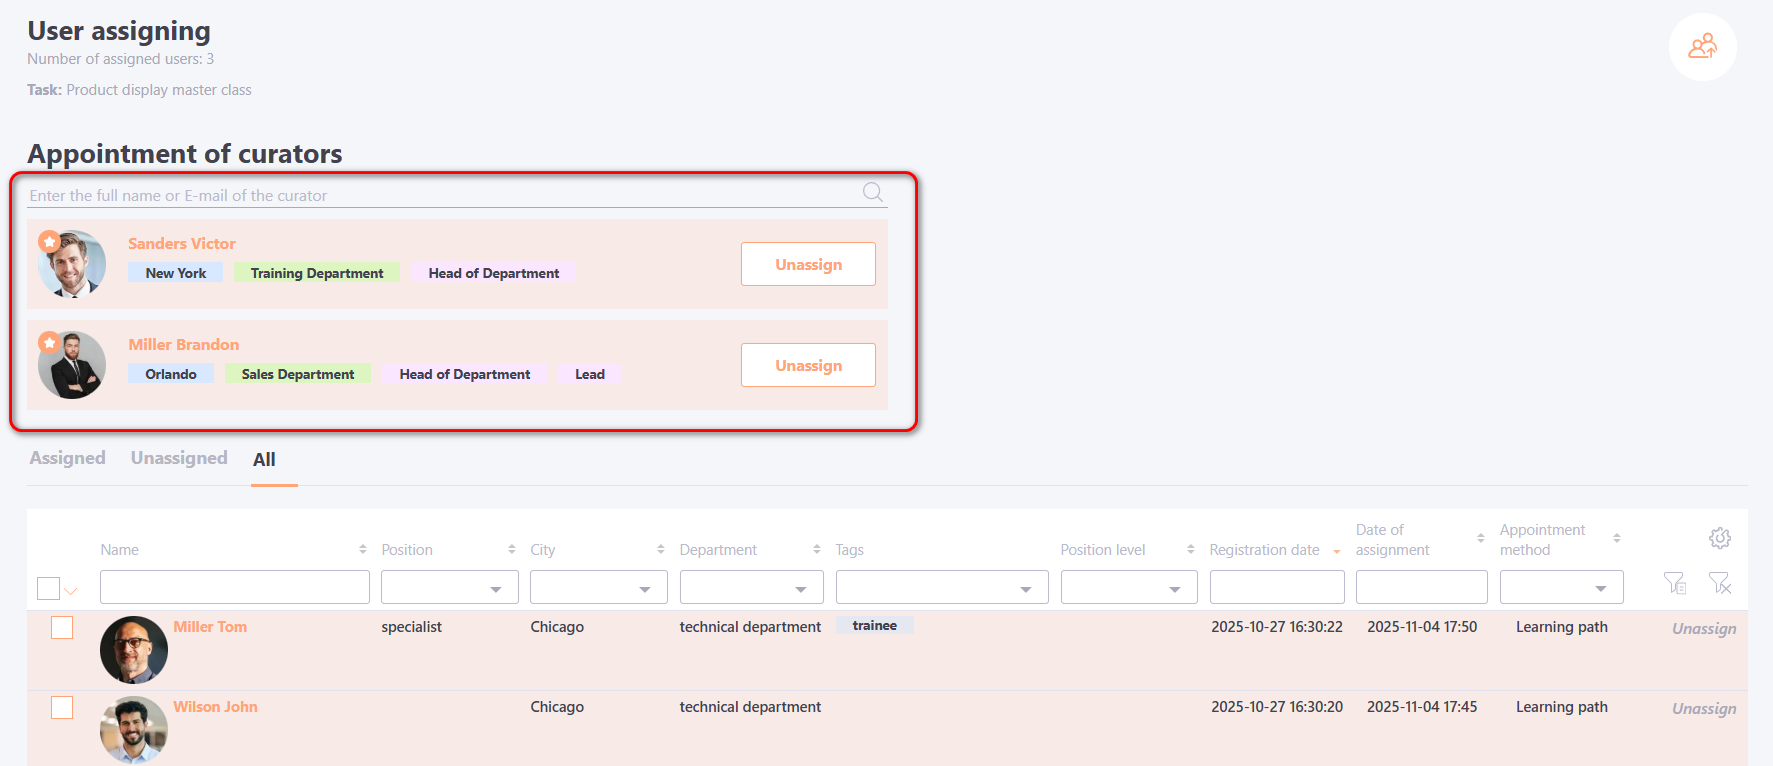1773x766 pixels.
Task: Clear filters using the funnel-with-X icon
Action: coord(1719,583)
